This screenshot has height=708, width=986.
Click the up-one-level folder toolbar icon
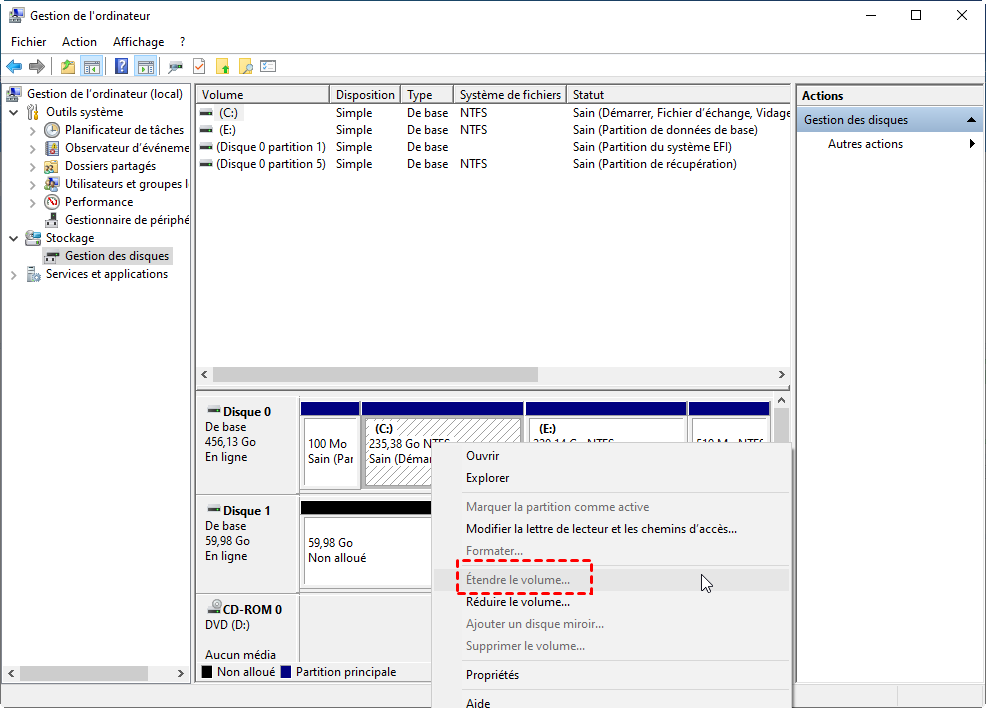(x=67, y=67)
